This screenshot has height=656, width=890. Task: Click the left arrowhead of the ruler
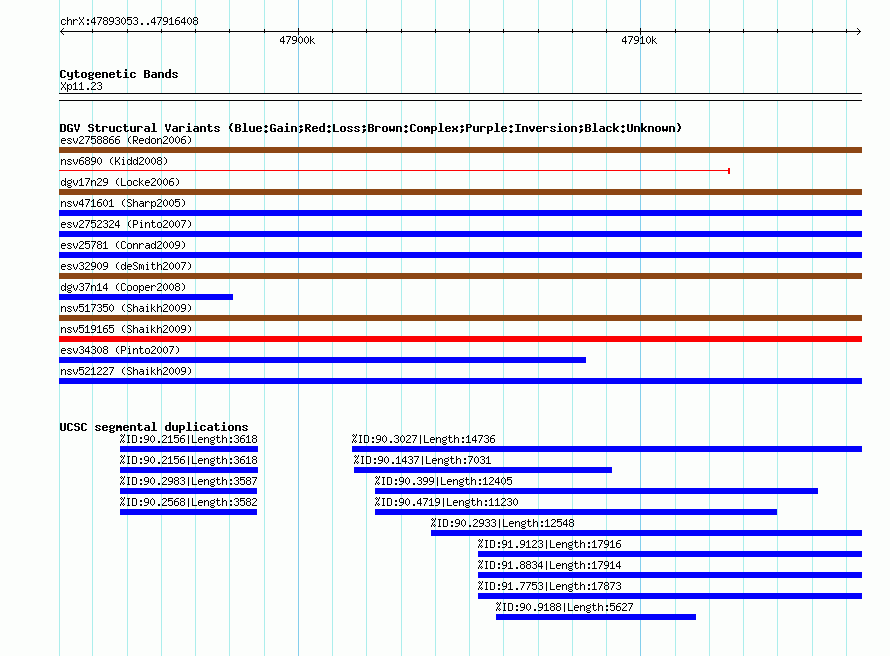pos(62,31)
